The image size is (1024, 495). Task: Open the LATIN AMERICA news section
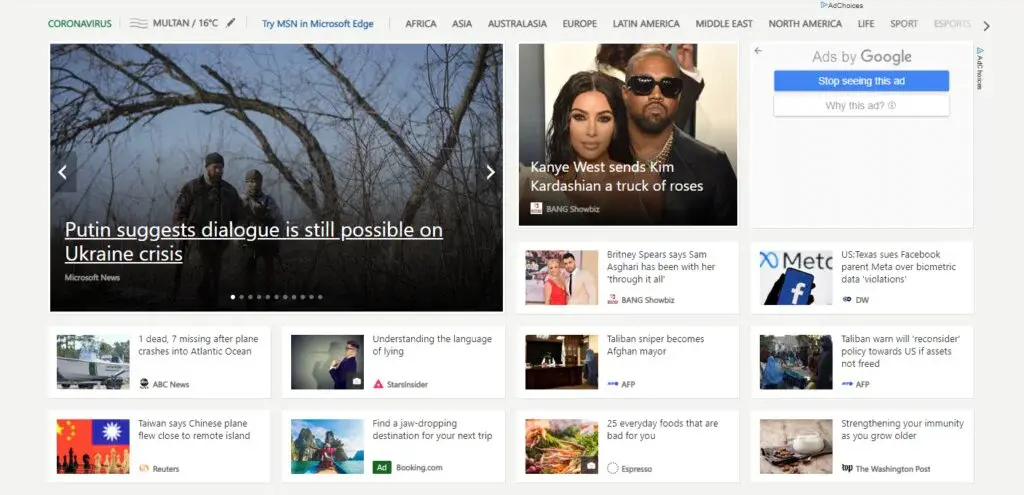point(646,24)
